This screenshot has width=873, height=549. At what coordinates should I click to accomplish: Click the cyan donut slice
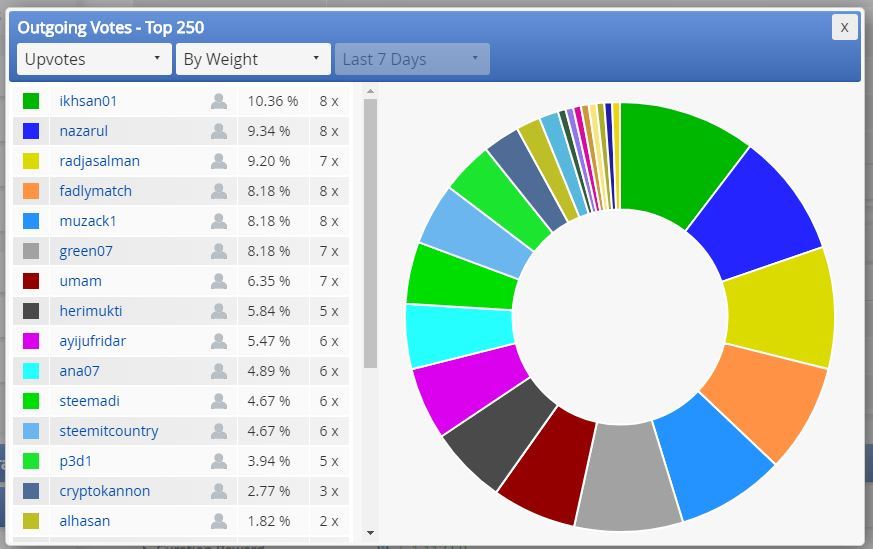click(x=459, y=334)
